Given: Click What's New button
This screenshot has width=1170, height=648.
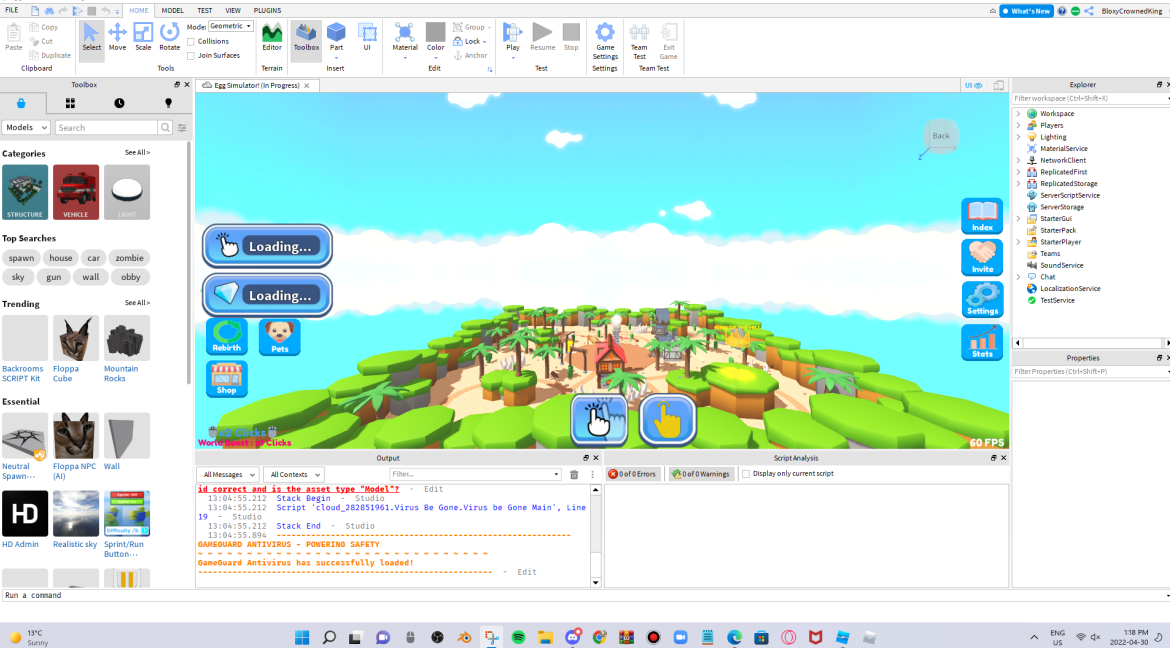Looking at the screenshot, I should (1026, 11).
